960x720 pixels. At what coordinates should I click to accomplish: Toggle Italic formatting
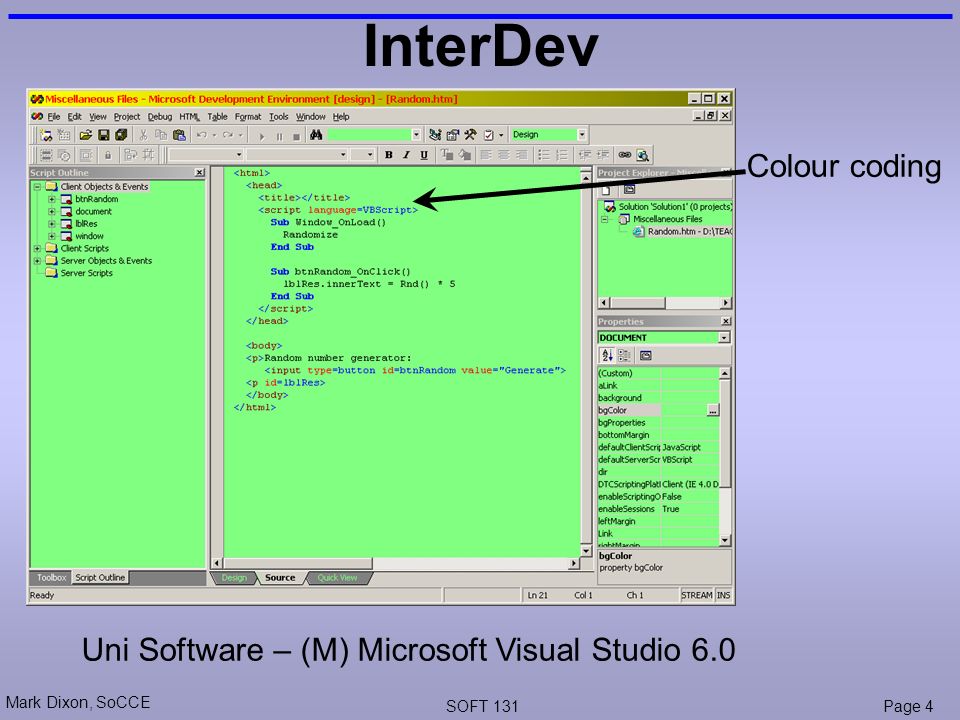point(406,155)
